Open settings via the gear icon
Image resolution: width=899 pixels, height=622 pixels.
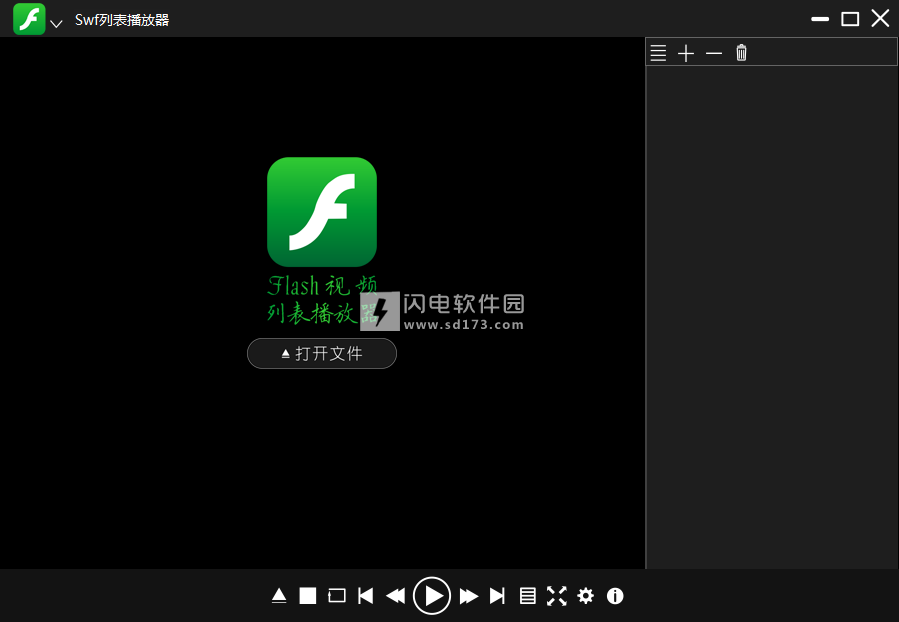point(585,596)
